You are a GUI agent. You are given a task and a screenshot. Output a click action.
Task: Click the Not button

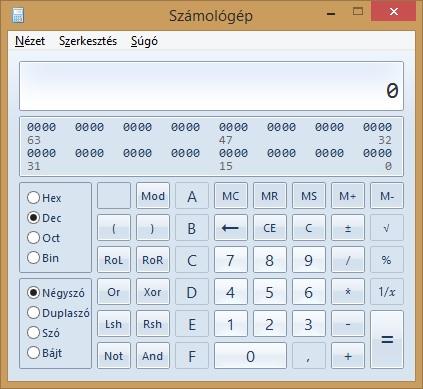(114, 356)
